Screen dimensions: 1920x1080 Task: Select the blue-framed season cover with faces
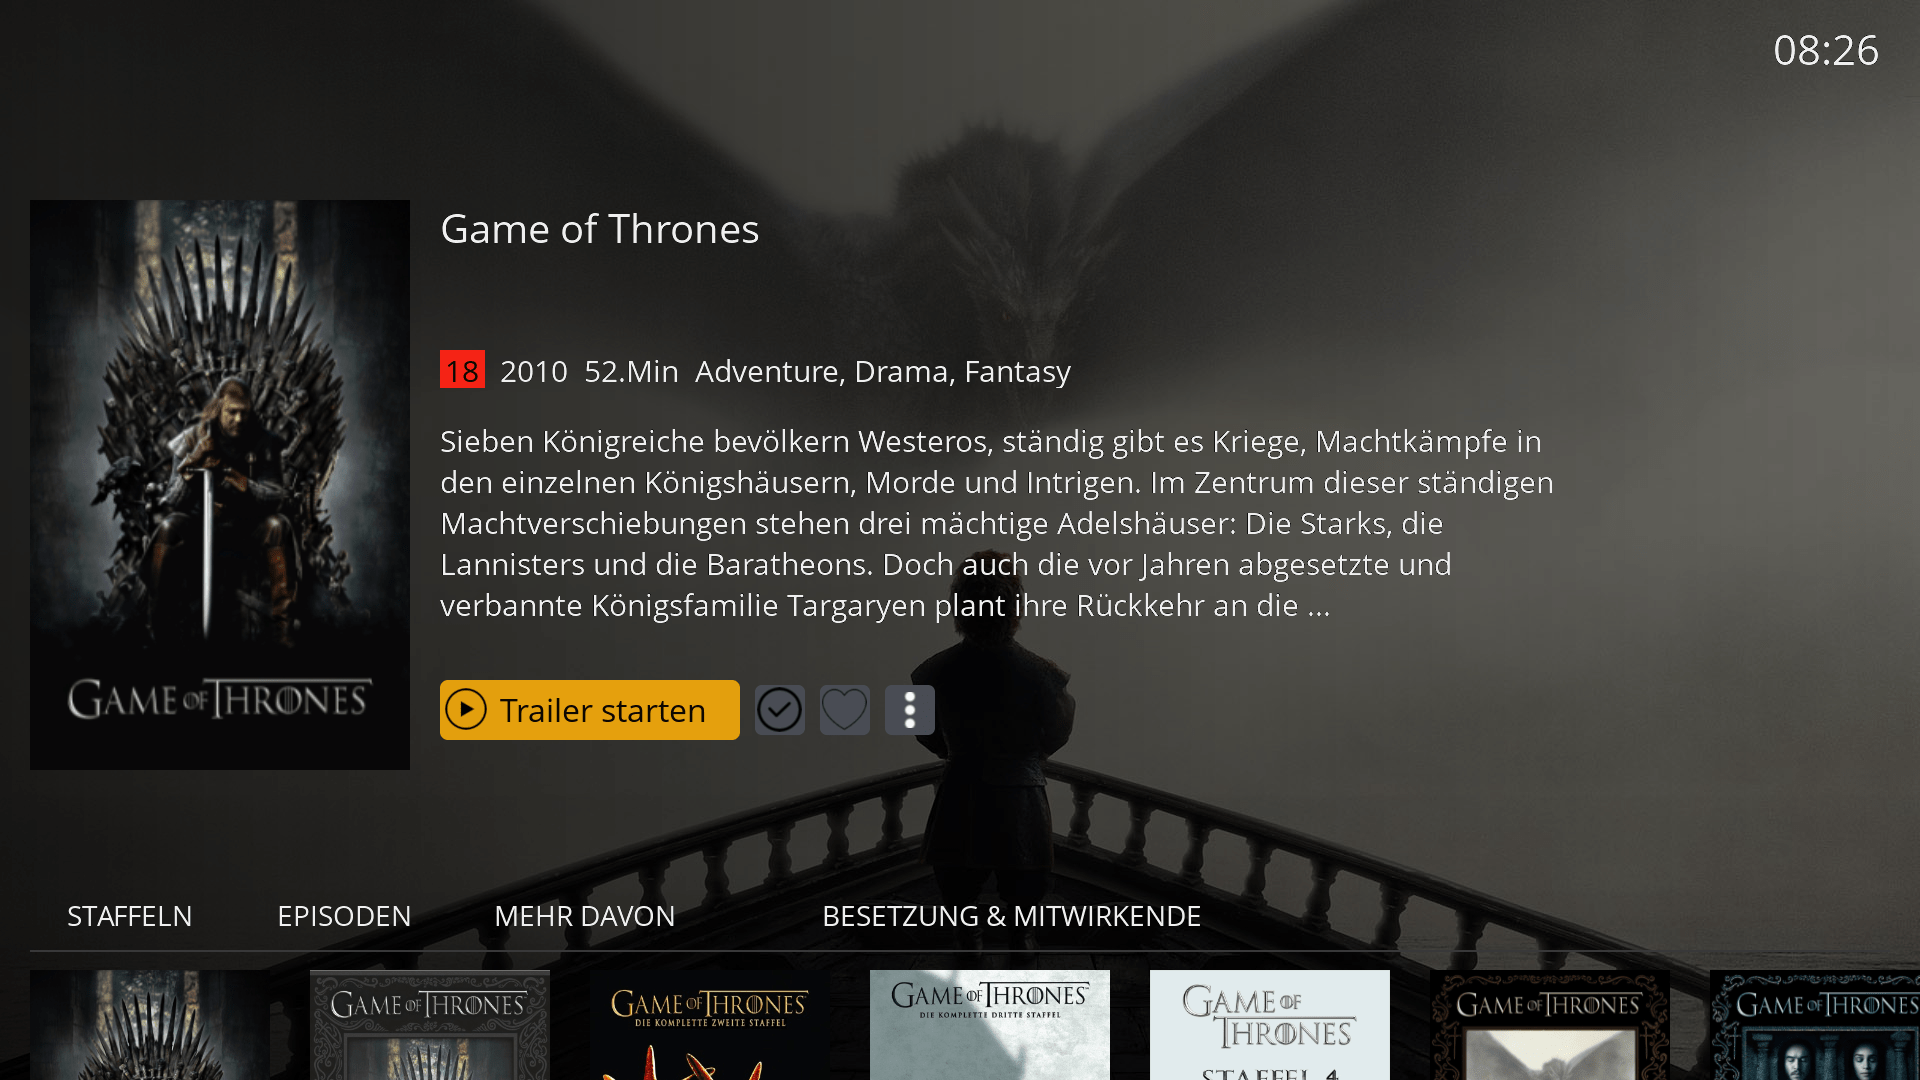pyautogui.click(x=1815, y=1025)
